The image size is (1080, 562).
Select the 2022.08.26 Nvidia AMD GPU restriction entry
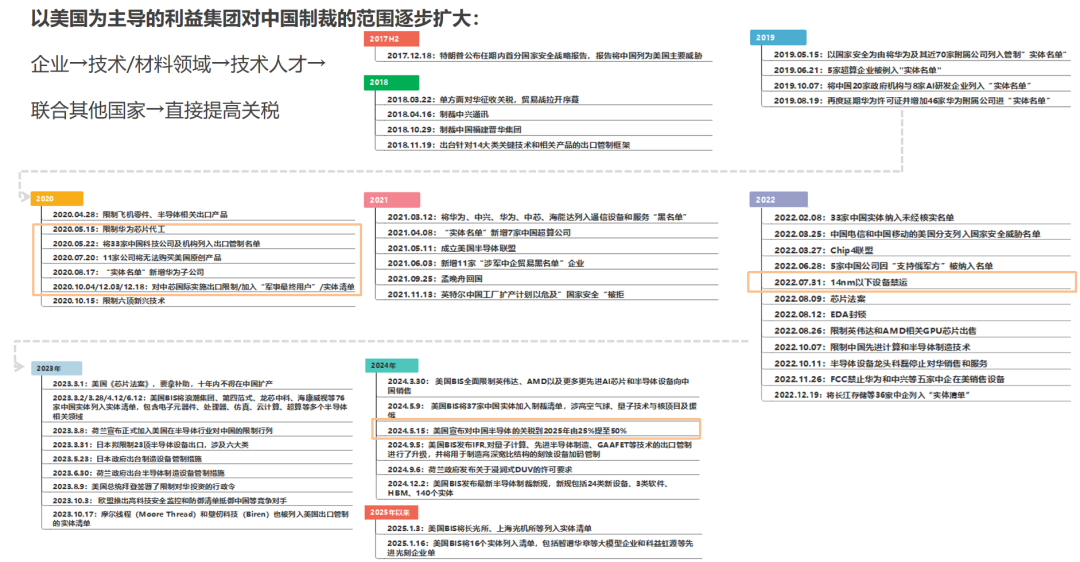(x=875, y=331)
